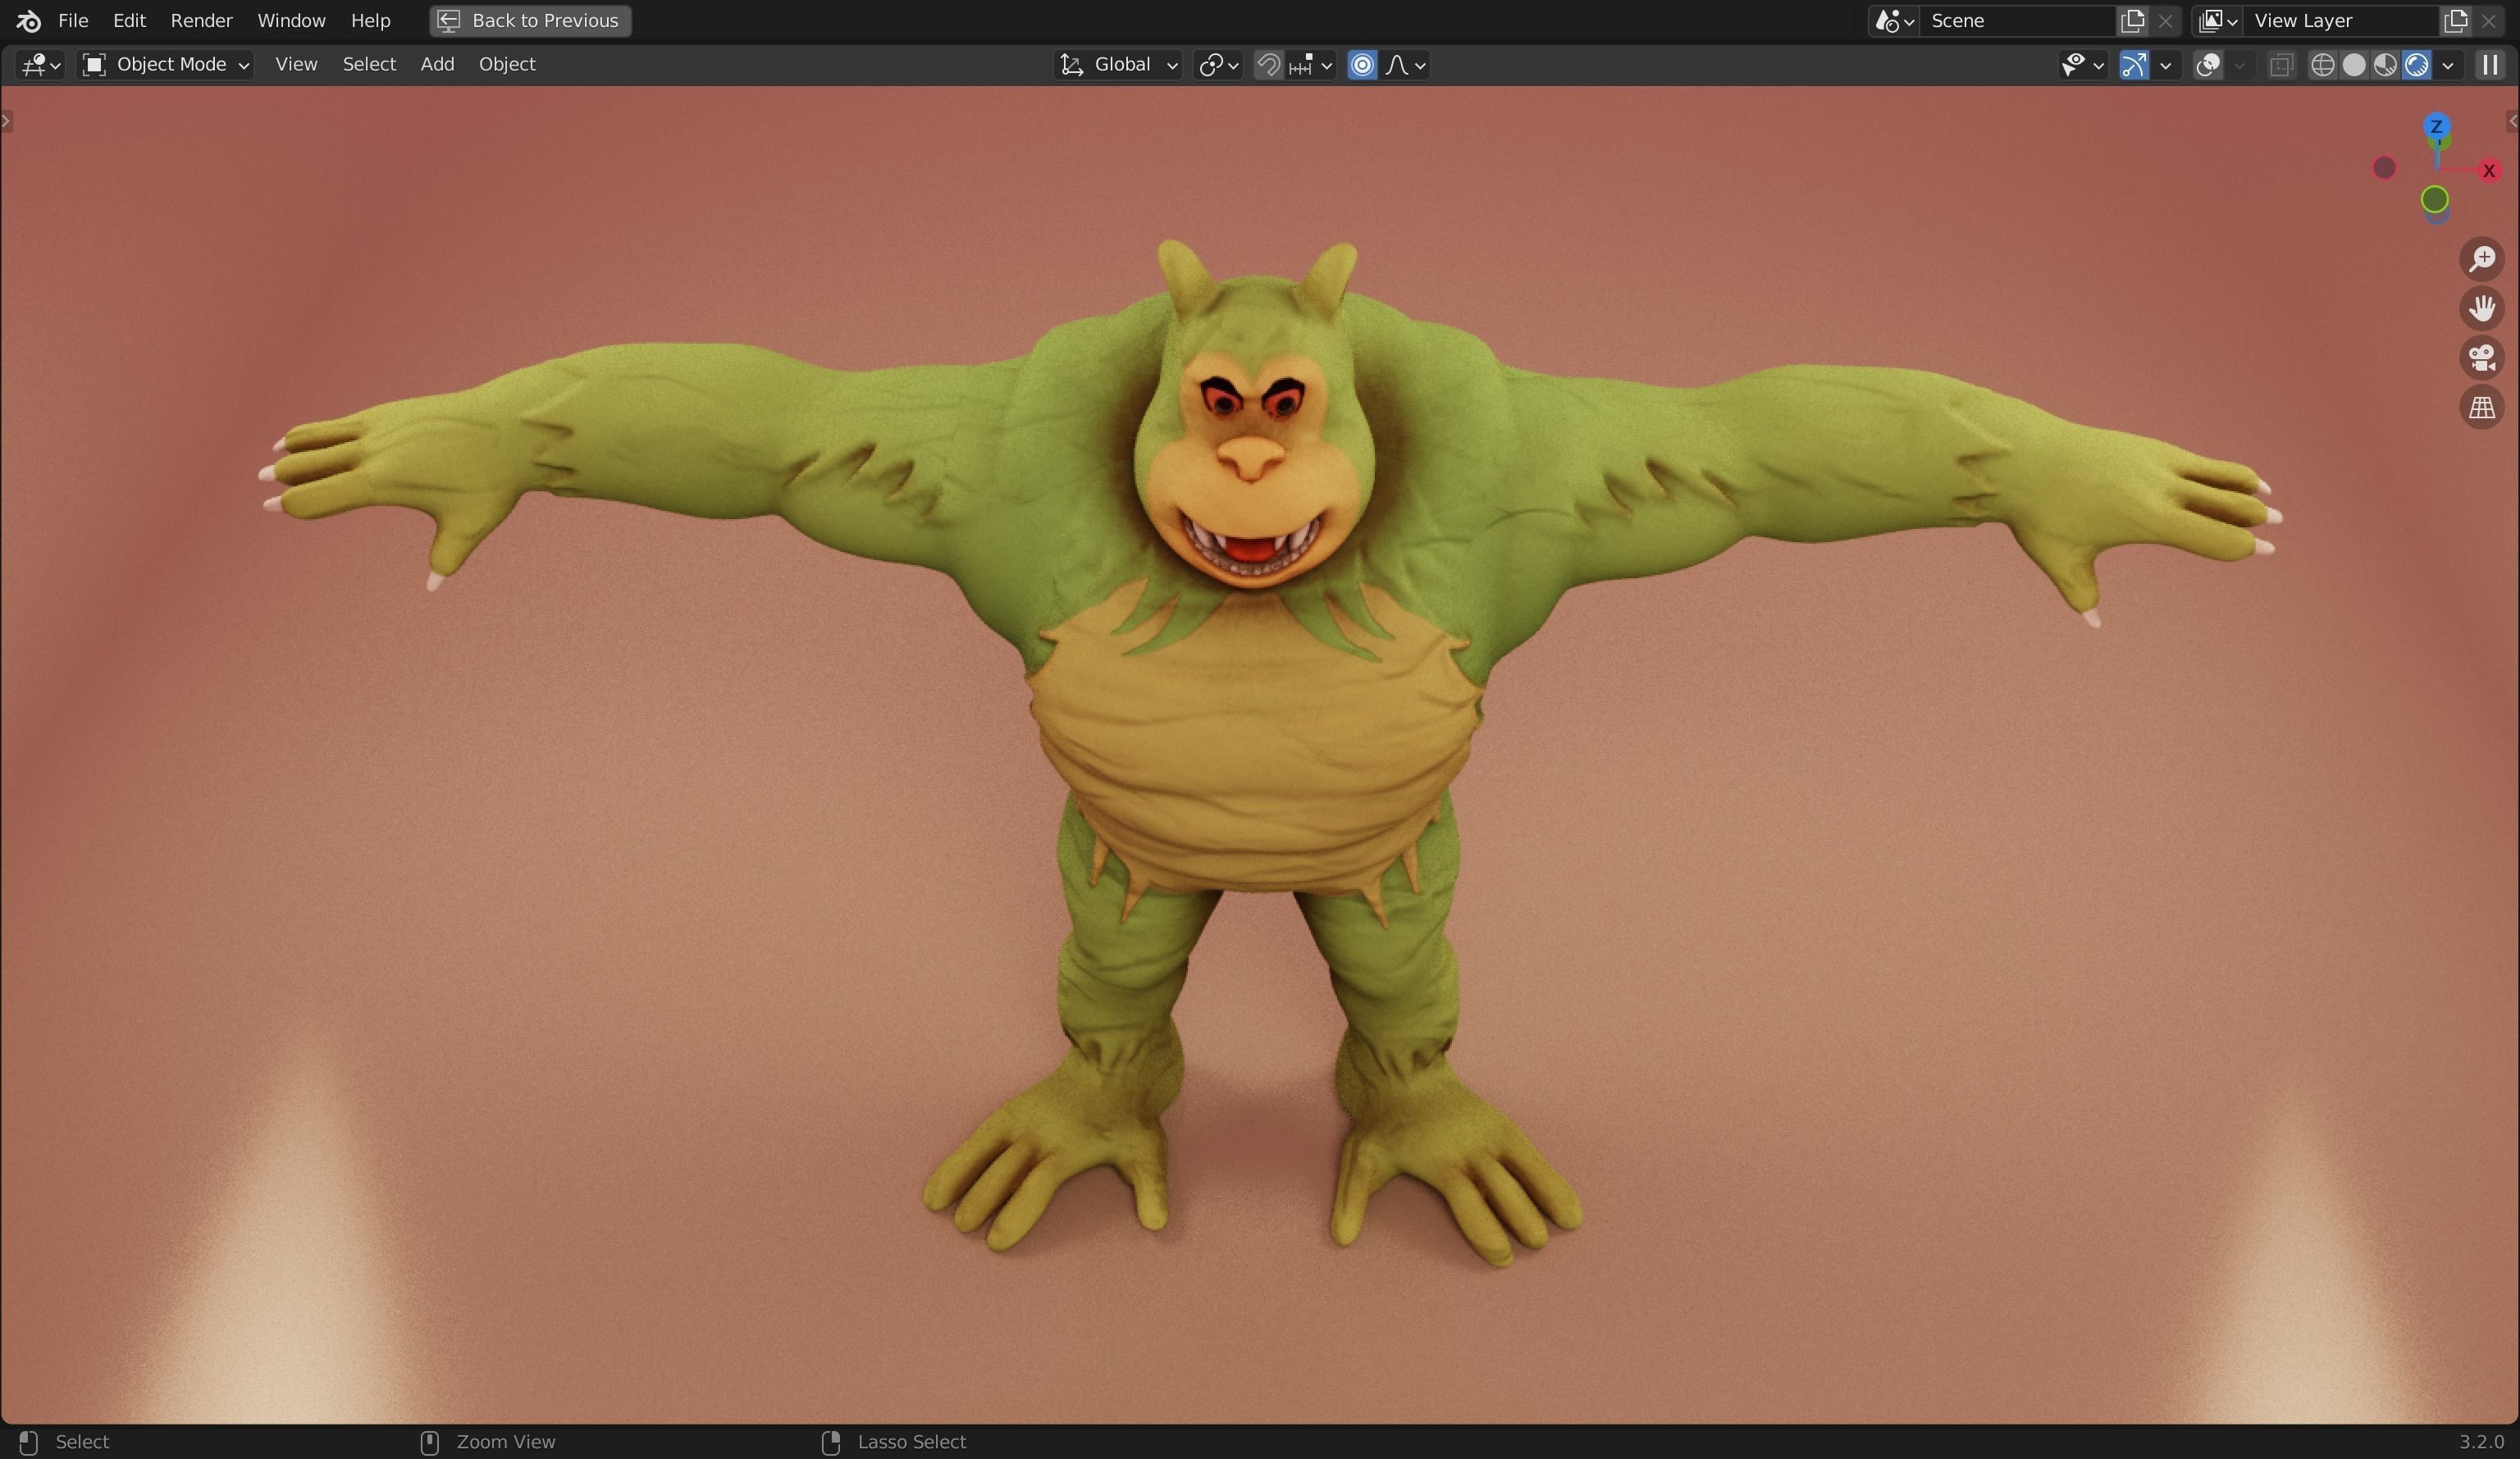Pause the viewport render preview
The image size is (2520, 1459).
(2490, 65)
